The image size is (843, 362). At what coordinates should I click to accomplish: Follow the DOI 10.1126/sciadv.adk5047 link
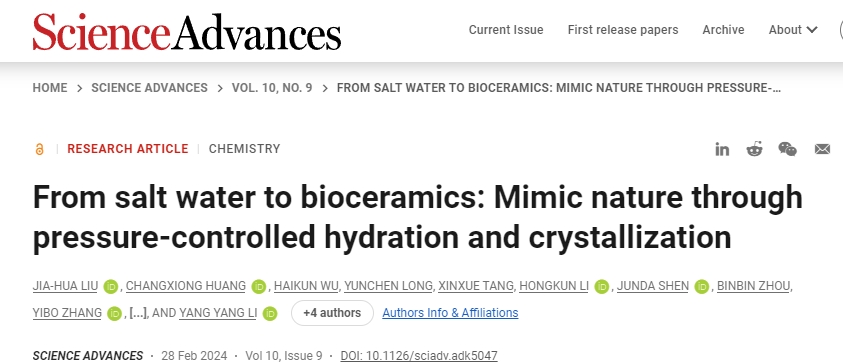[x=419, y=356]
